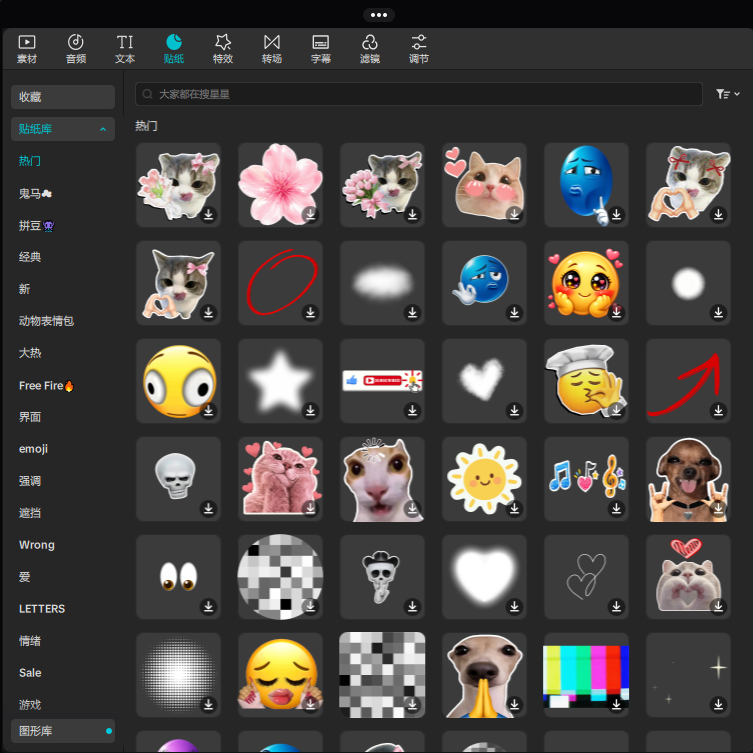
Task: Select the pink cat with hearts sticker
Action: [x=280, y=479]
